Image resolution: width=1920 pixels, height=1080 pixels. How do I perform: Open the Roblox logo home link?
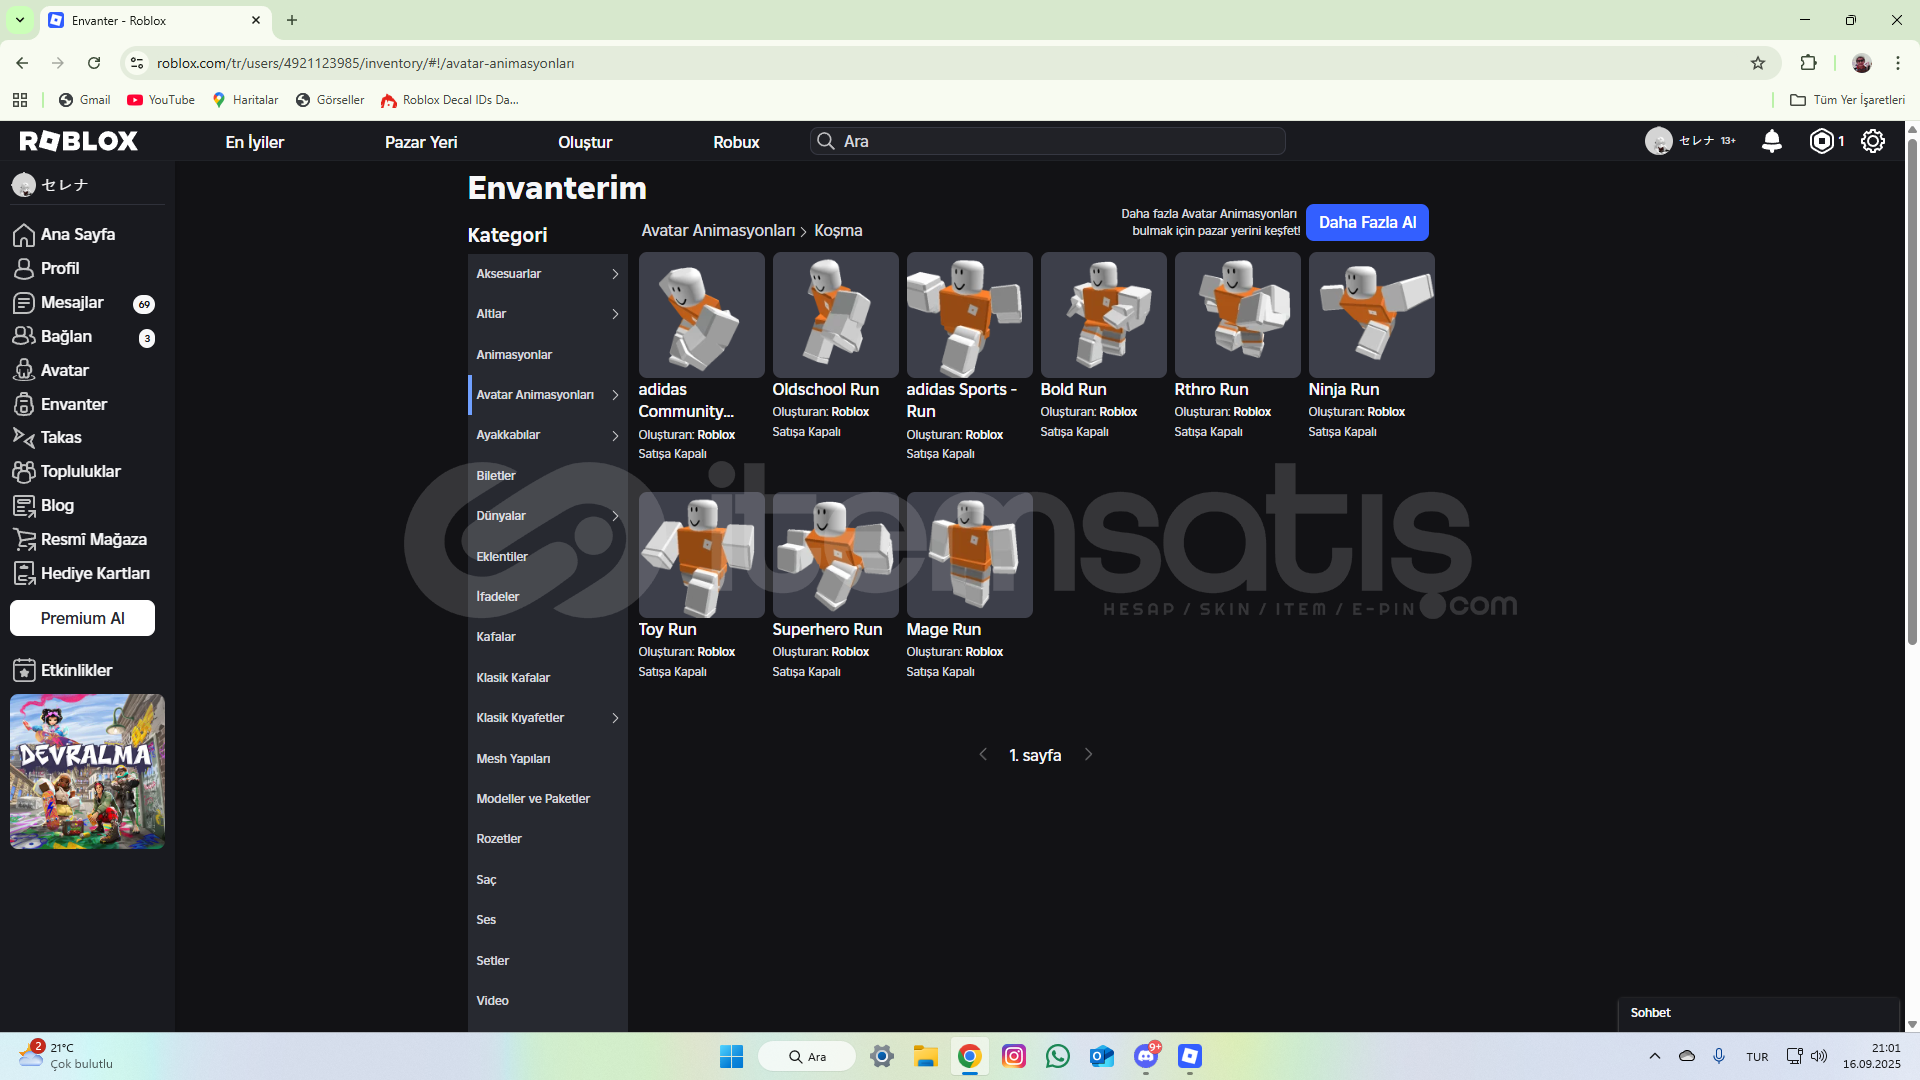[x=79, y=141]
